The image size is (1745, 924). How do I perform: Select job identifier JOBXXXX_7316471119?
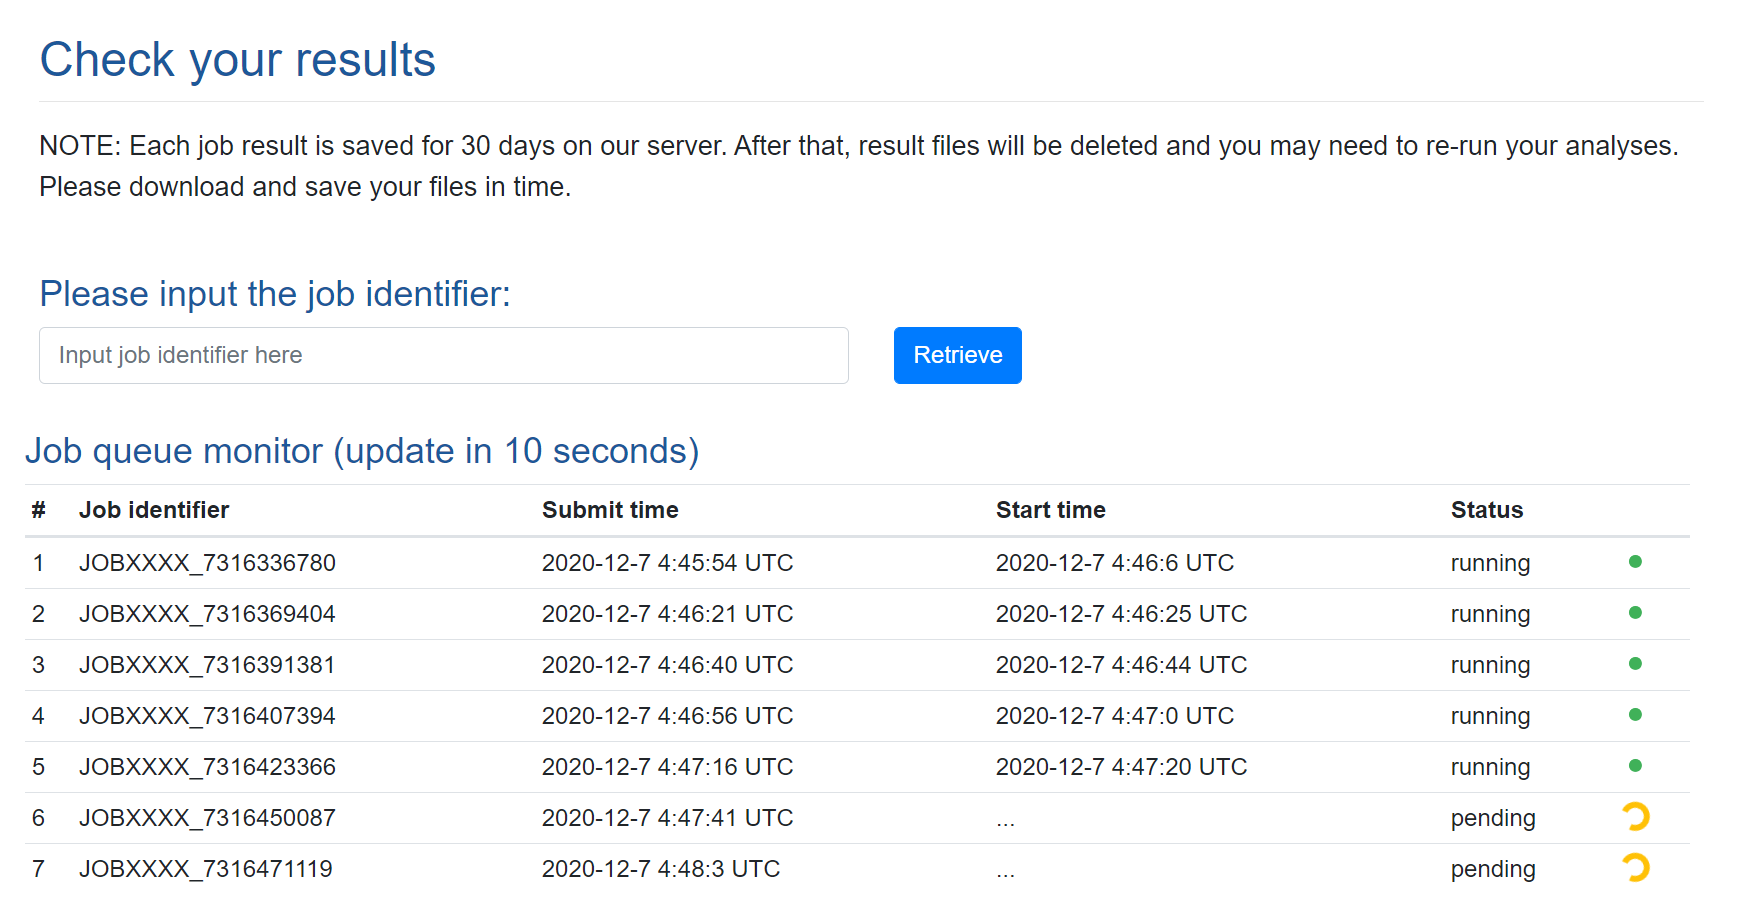[205, 869]
